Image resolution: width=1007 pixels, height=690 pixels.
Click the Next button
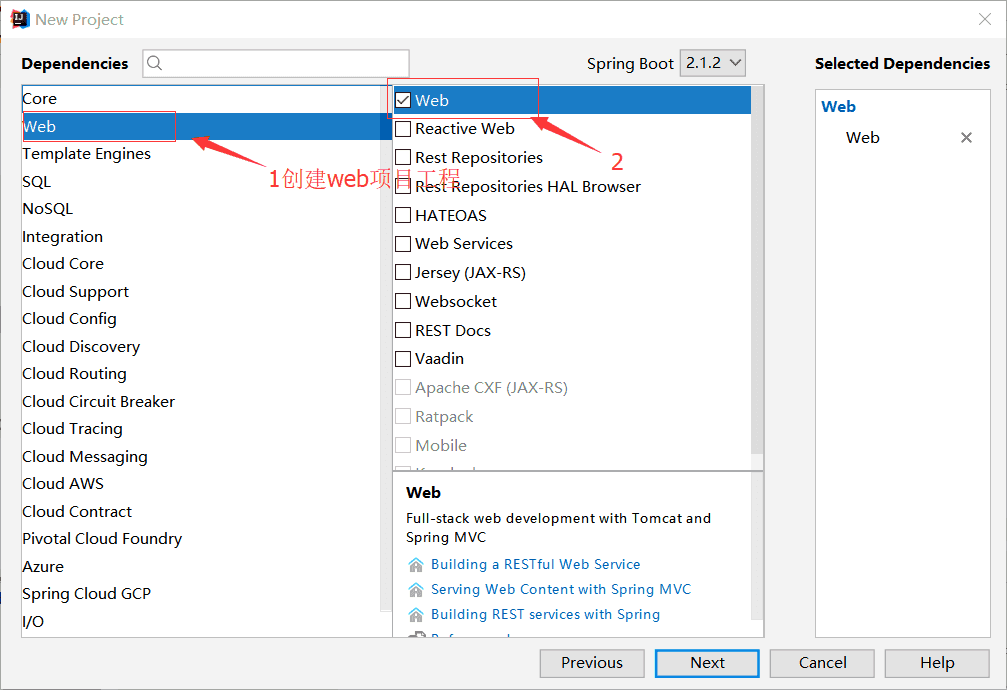click(707, 663)
